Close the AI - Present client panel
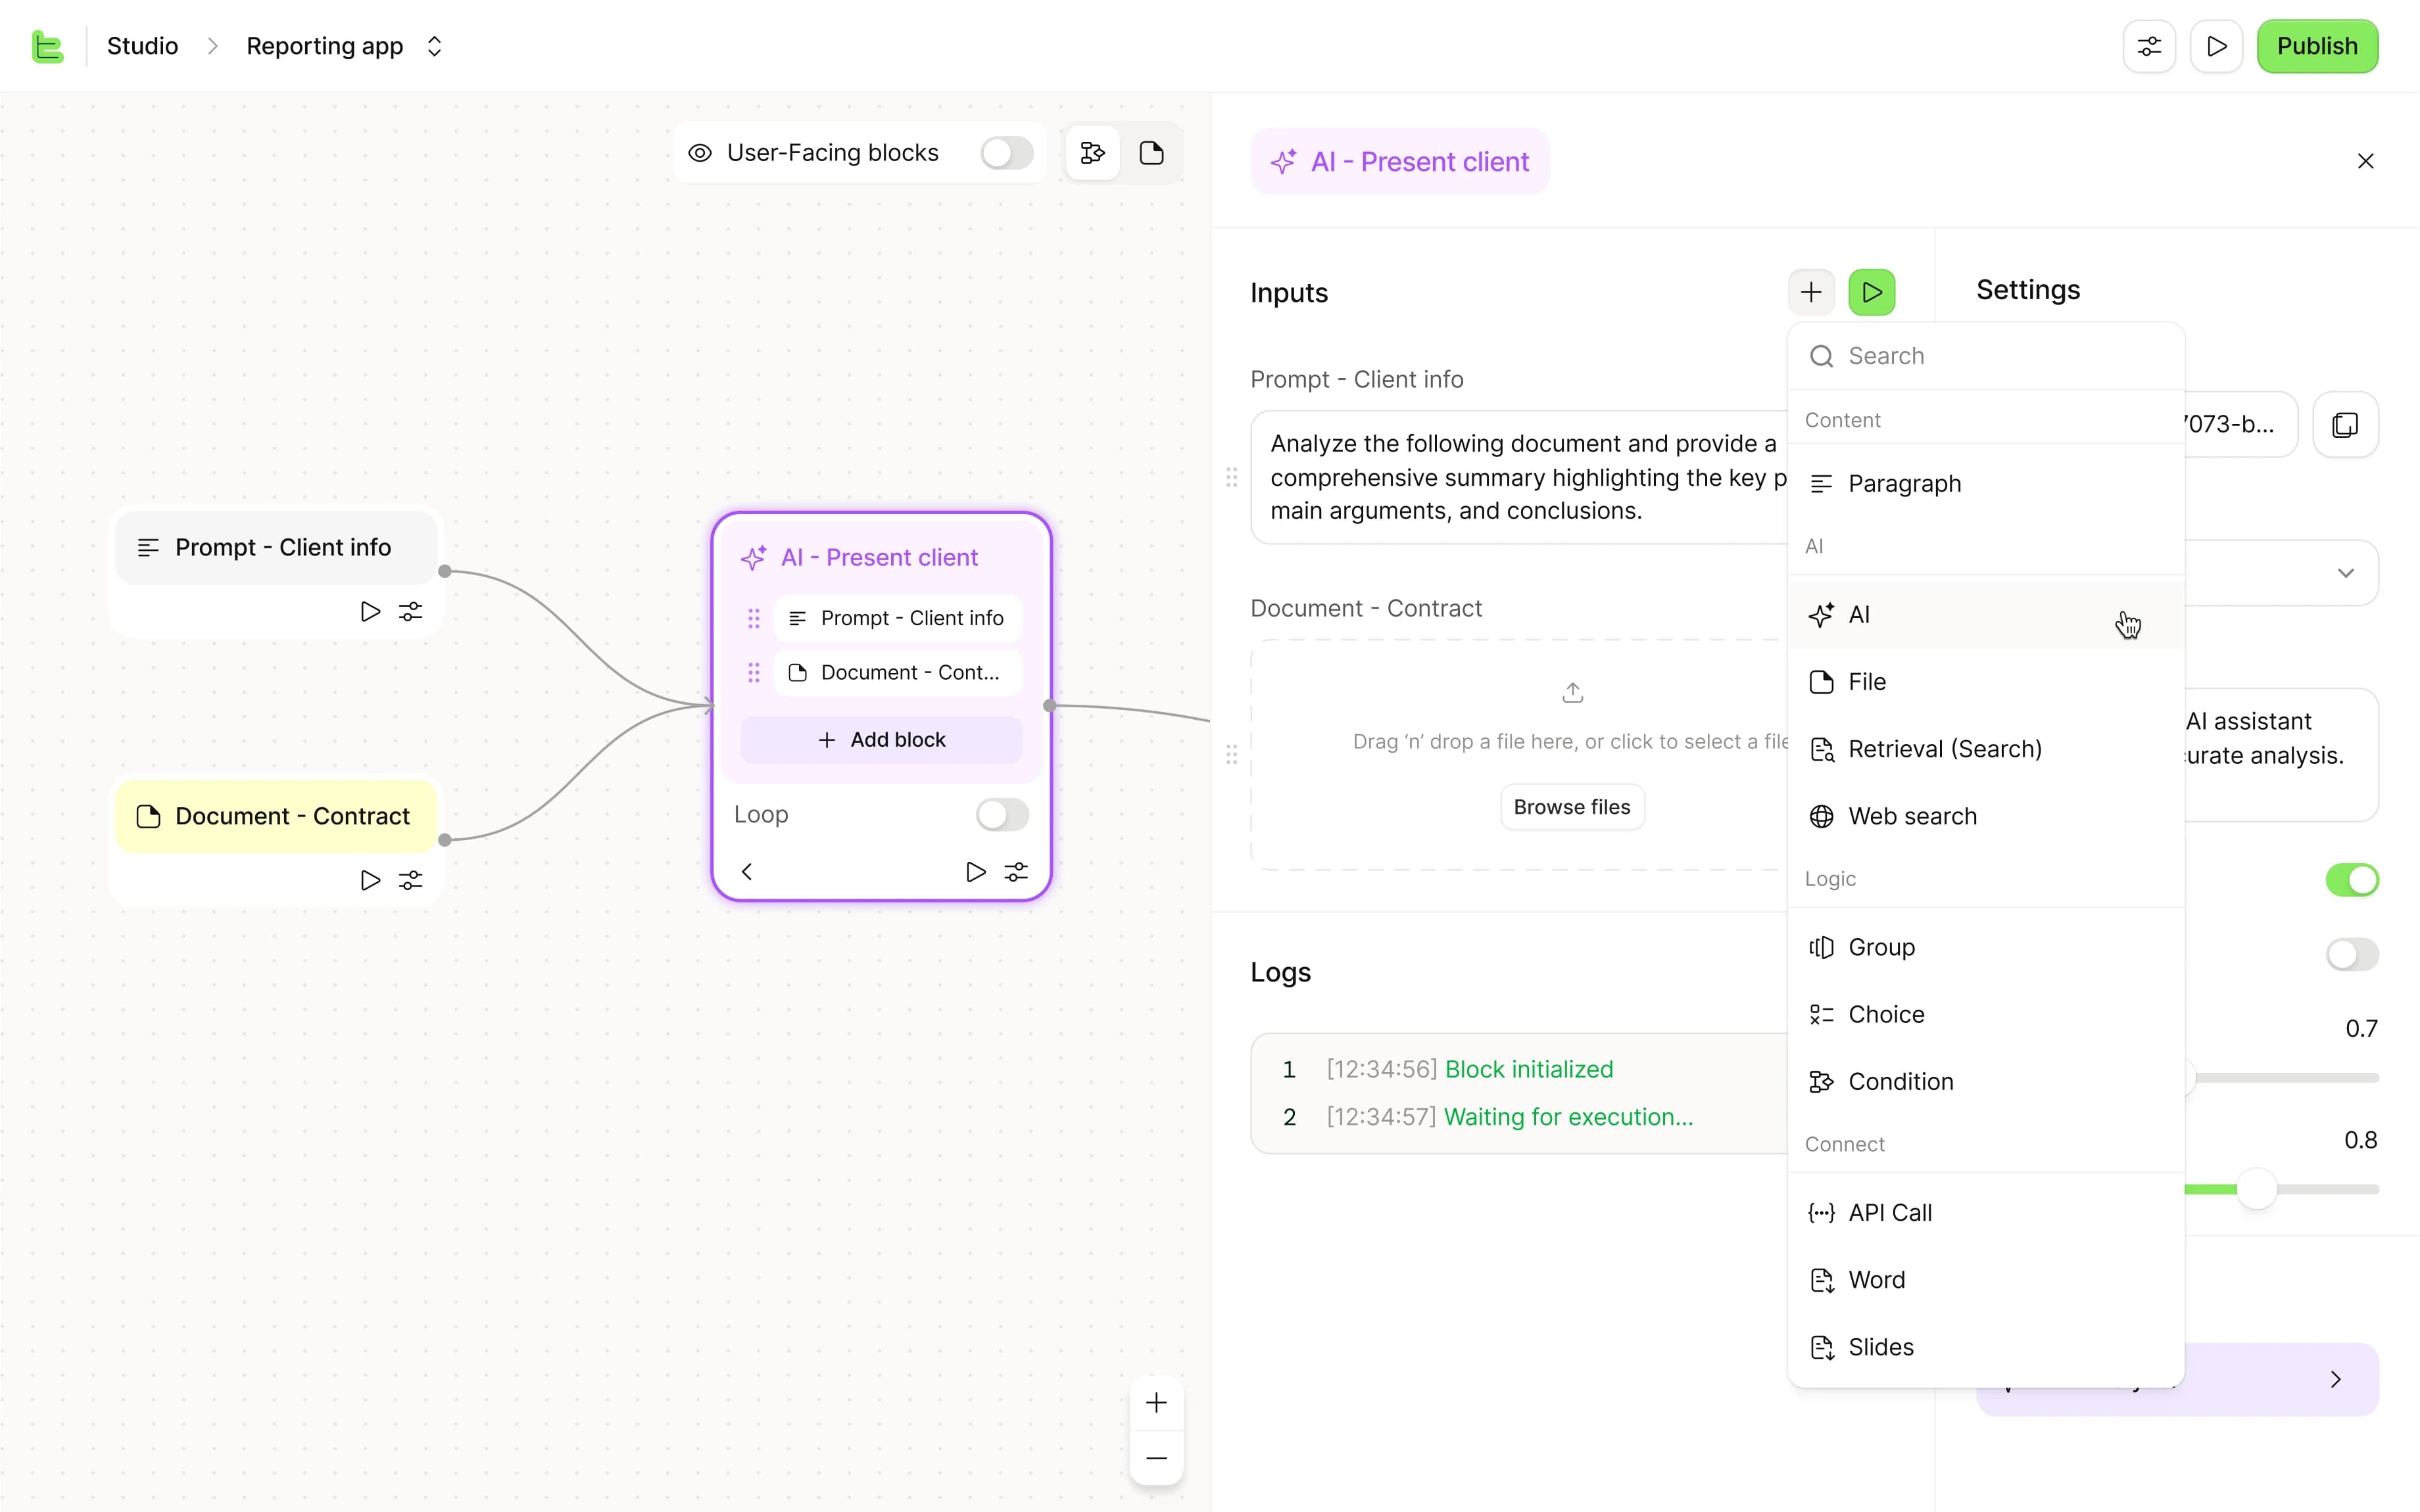This screenshot has height=1512, width=2420. [2365, 161]
